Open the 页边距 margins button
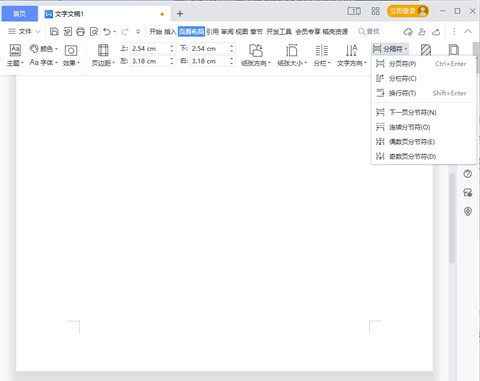The width and height of the screenshot is (480, 381). click(x=103, y=55)
